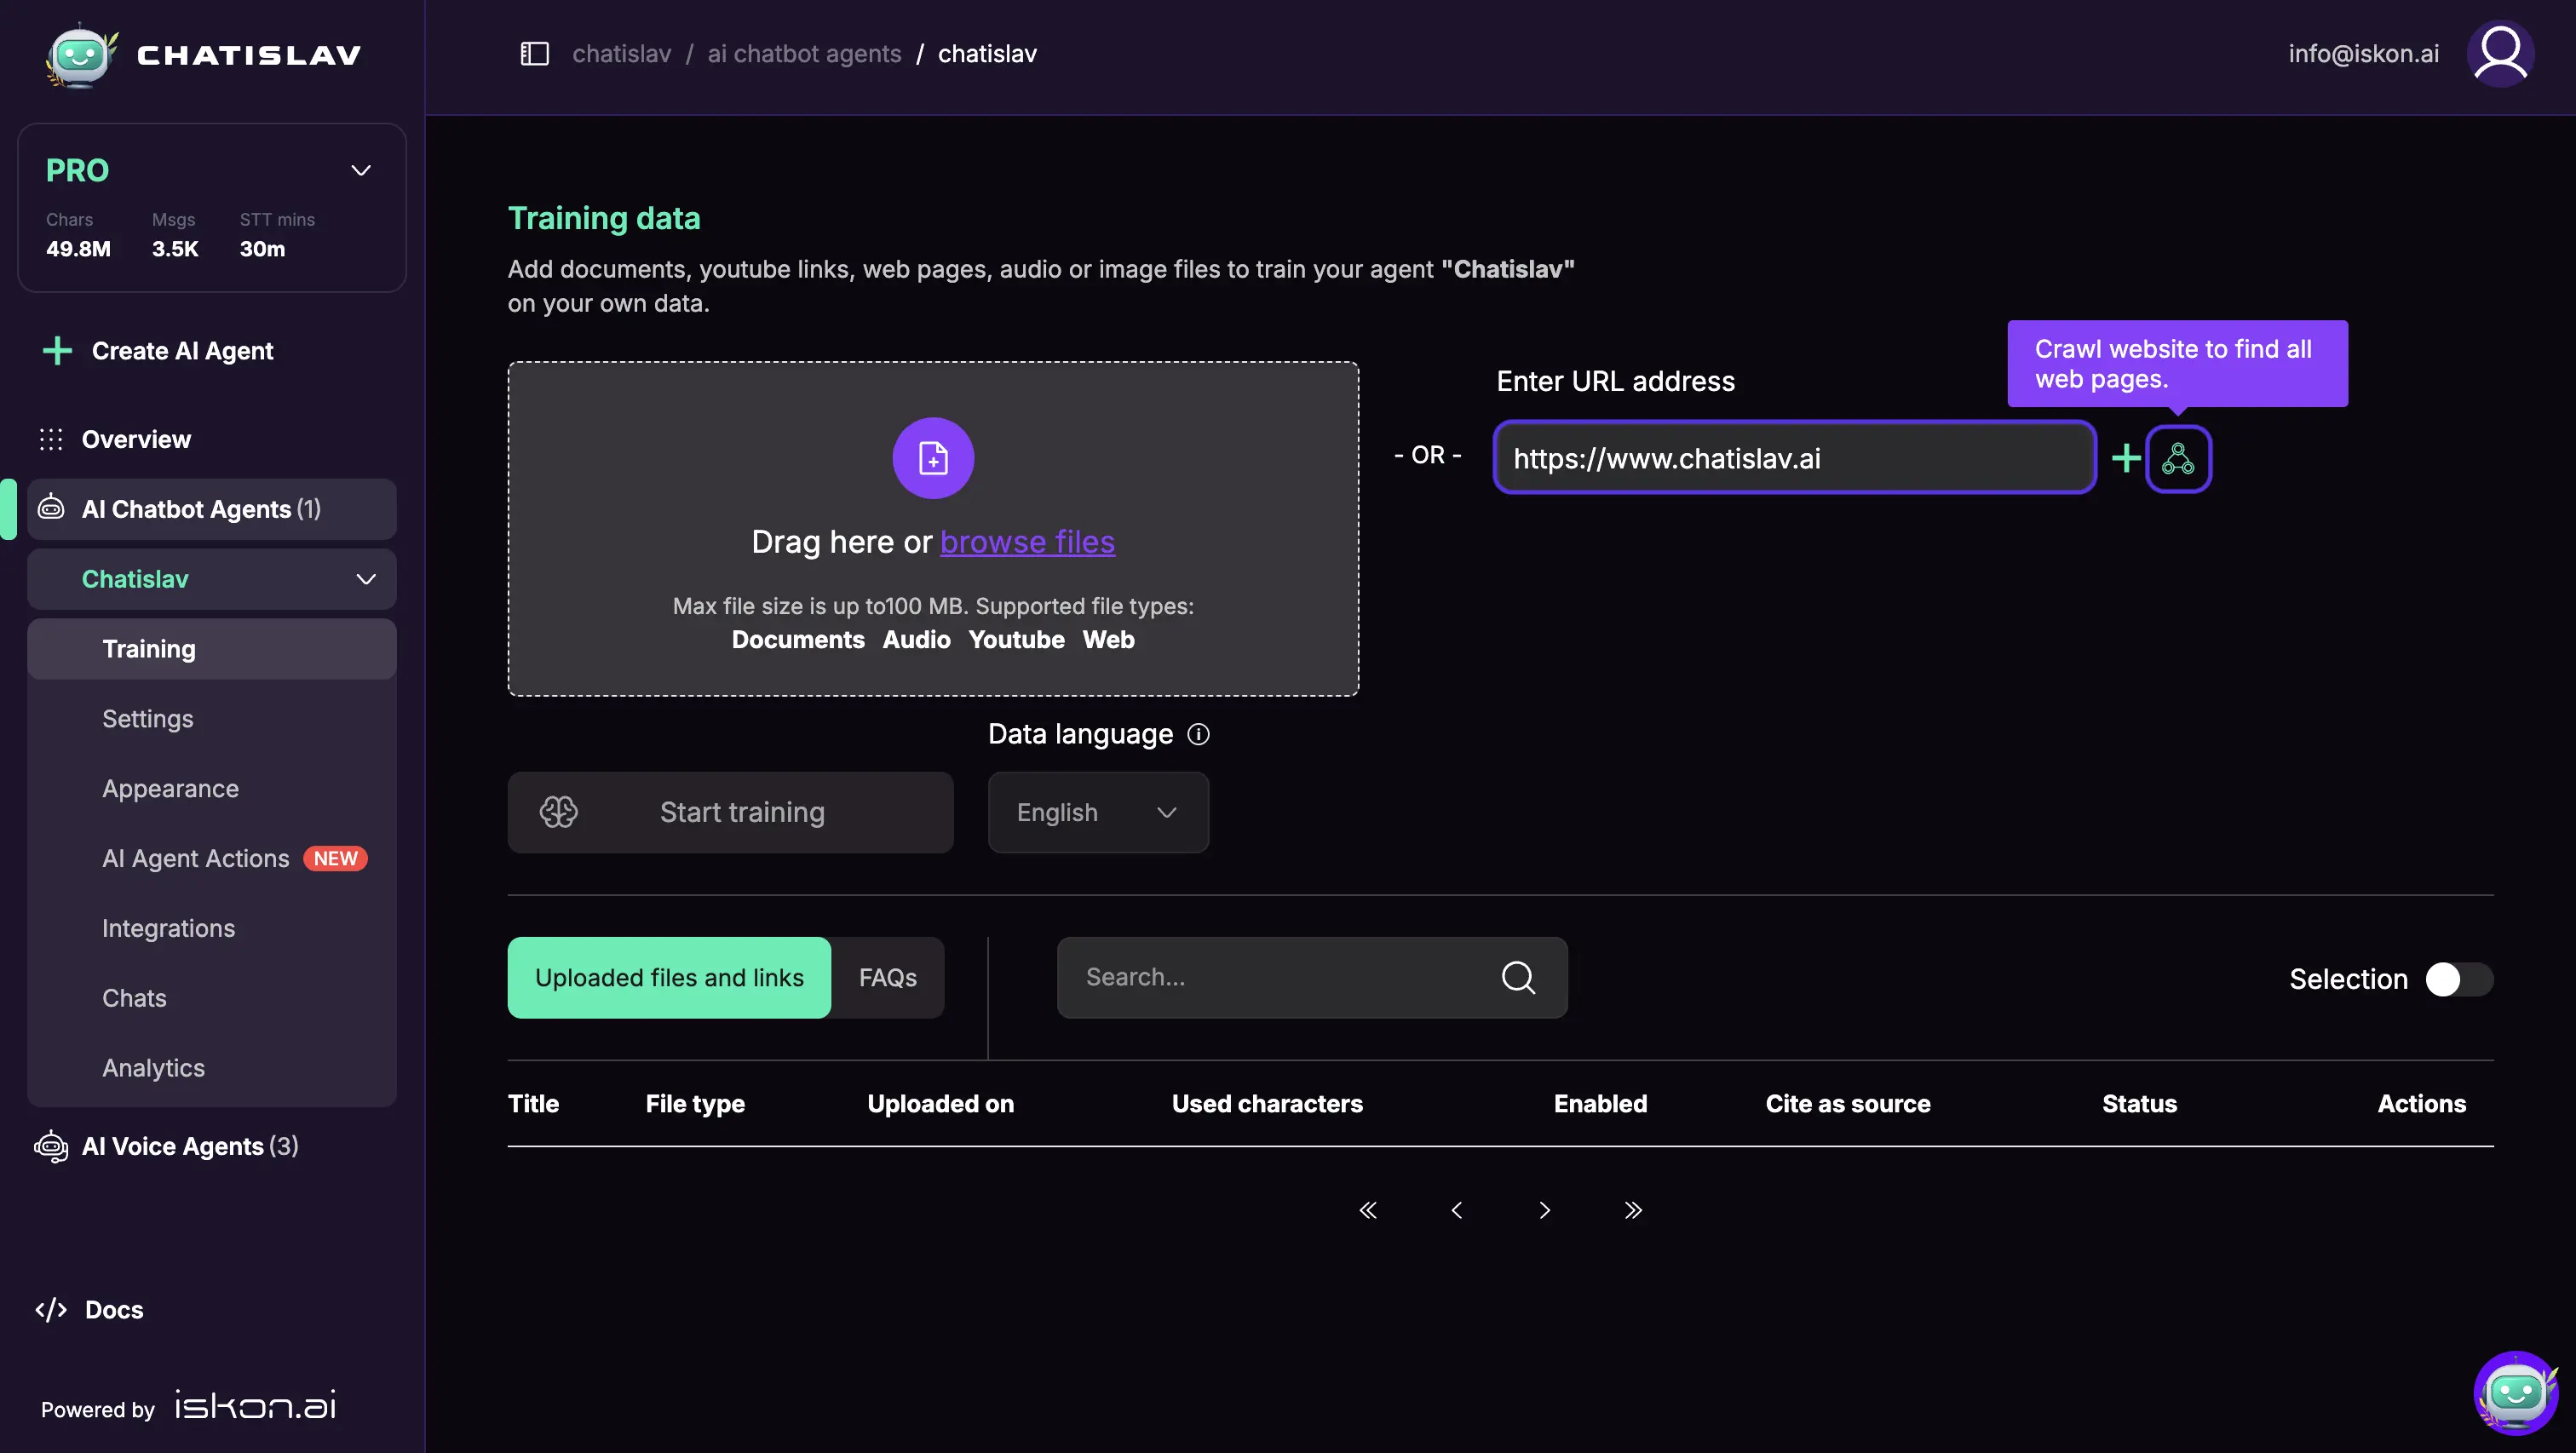Click the Msgs 3.5K usage value

(x=175, y=249)
